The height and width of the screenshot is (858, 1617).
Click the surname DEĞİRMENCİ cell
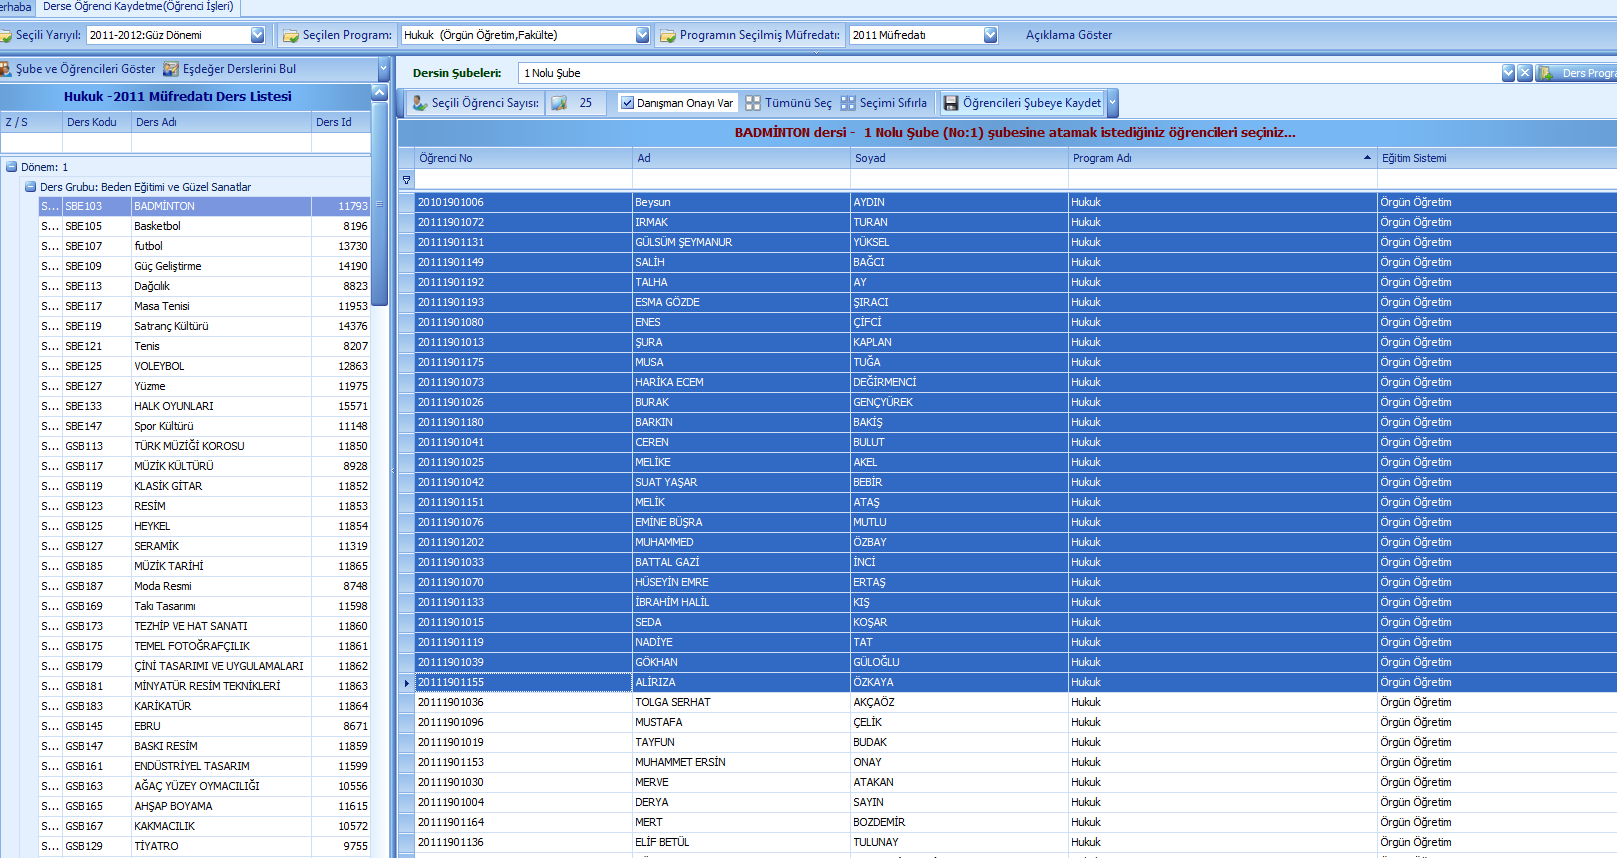point(959,382)
